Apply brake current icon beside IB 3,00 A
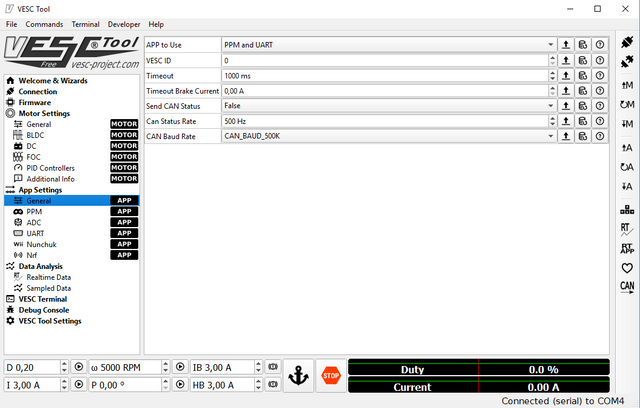This screenshot has height=408, width=640. point(273,367)
